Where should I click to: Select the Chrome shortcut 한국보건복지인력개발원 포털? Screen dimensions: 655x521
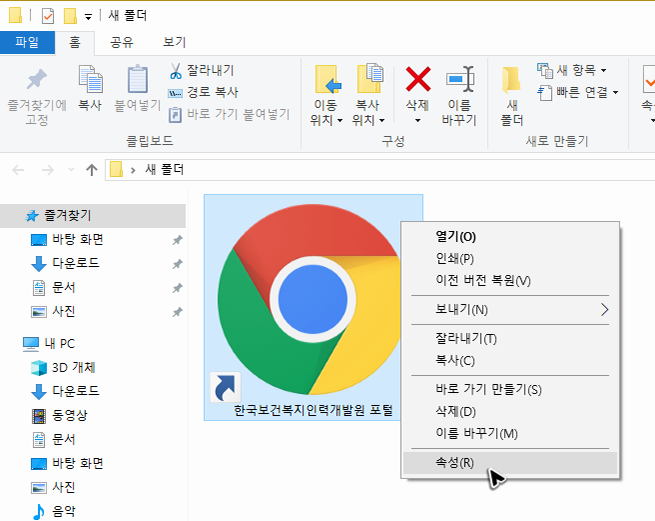313,307
